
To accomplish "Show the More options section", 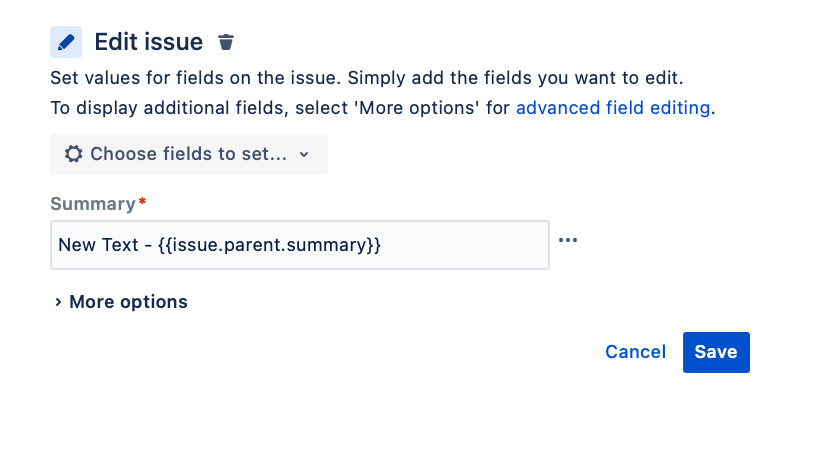I will [x=121, y=302].
